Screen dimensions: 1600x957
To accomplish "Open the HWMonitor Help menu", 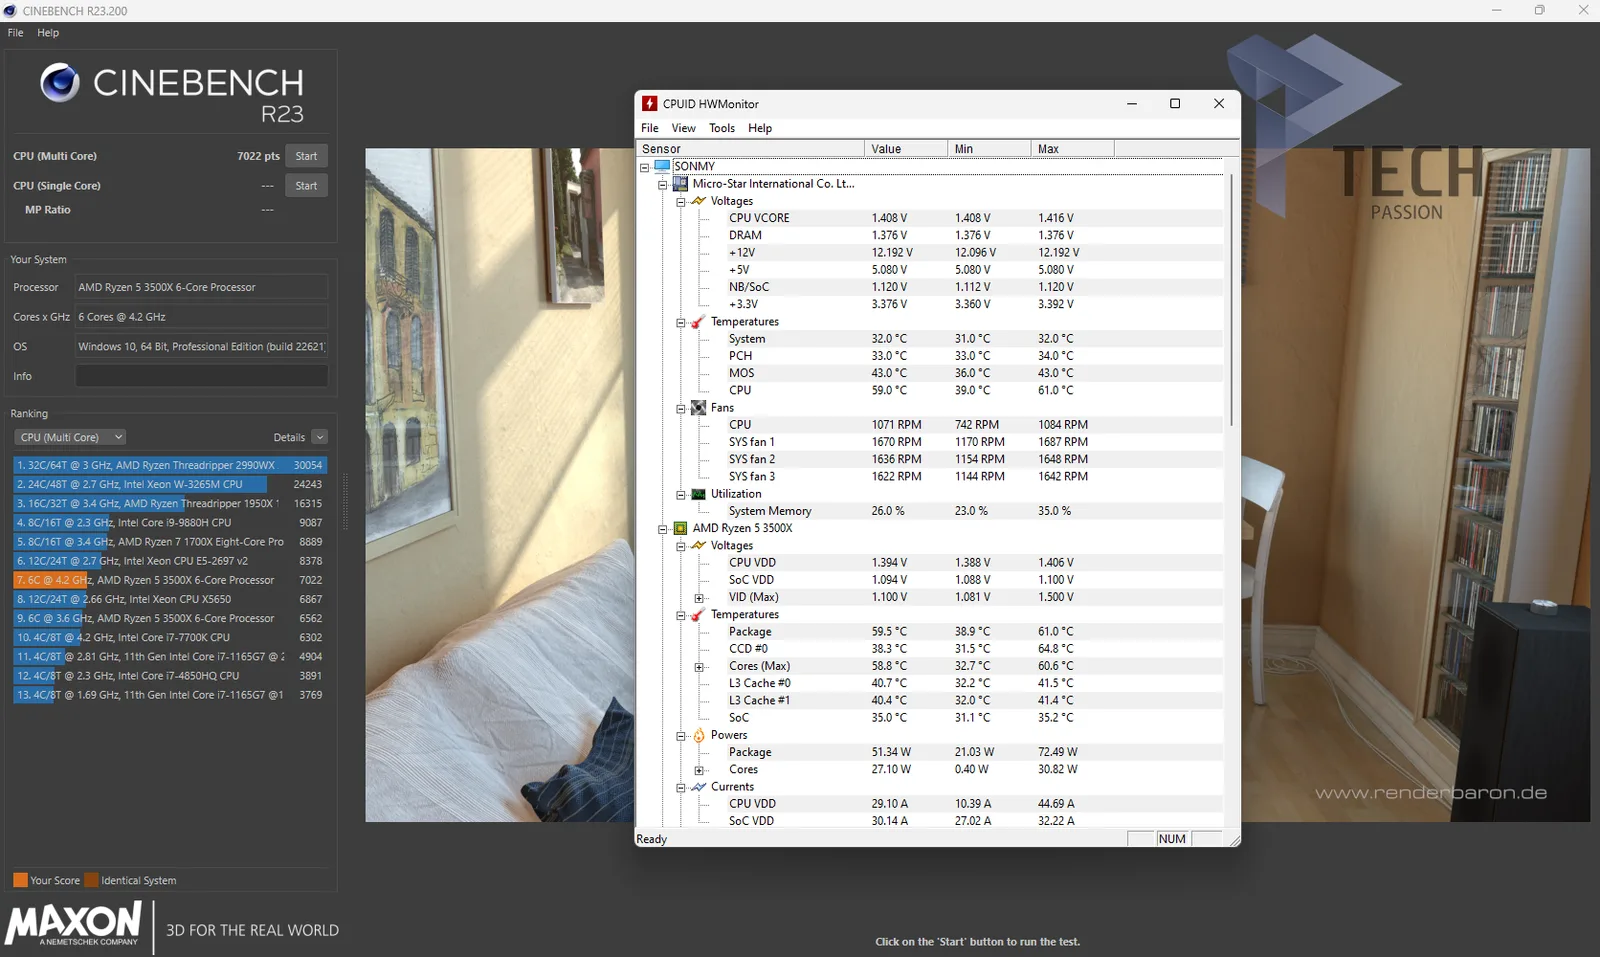I will coord(760,128).
